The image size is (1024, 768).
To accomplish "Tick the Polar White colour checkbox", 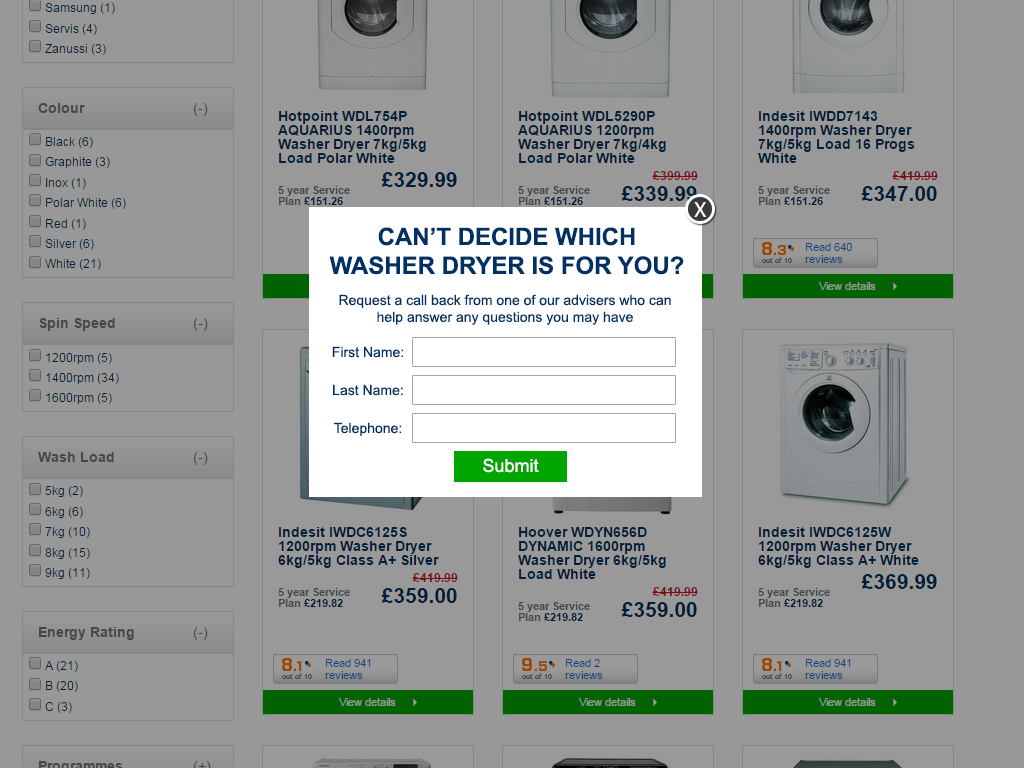I will (x=35, y=201).
